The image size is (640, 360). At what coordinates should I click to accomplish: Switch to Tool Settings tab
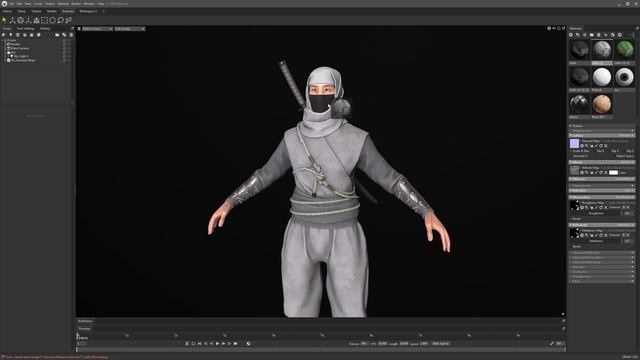coord(25,29)
